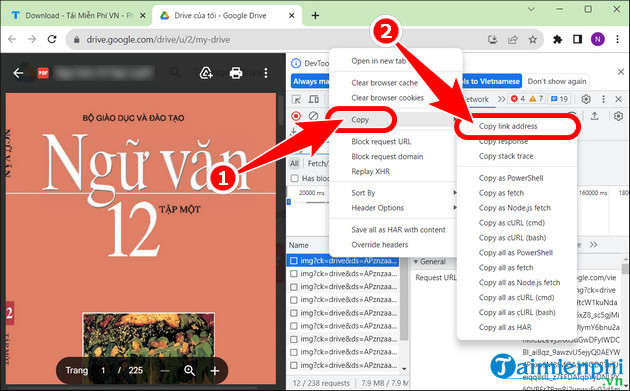Click the red PDF file icon

point(43,73)
